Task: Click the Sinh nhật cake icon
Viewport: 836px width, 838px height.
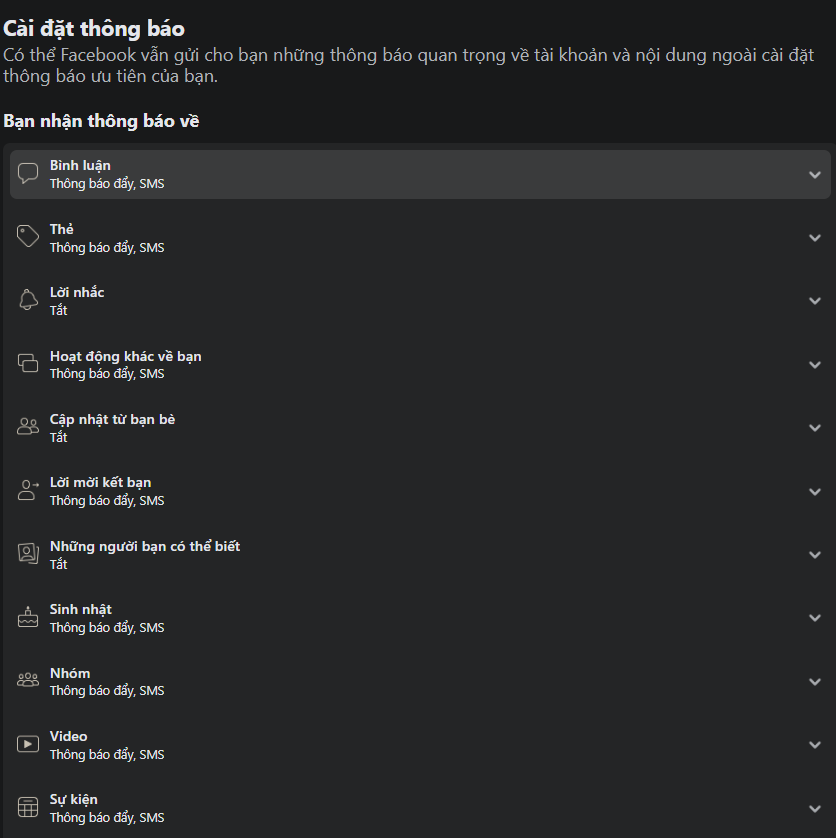Action: coord(28,617)
